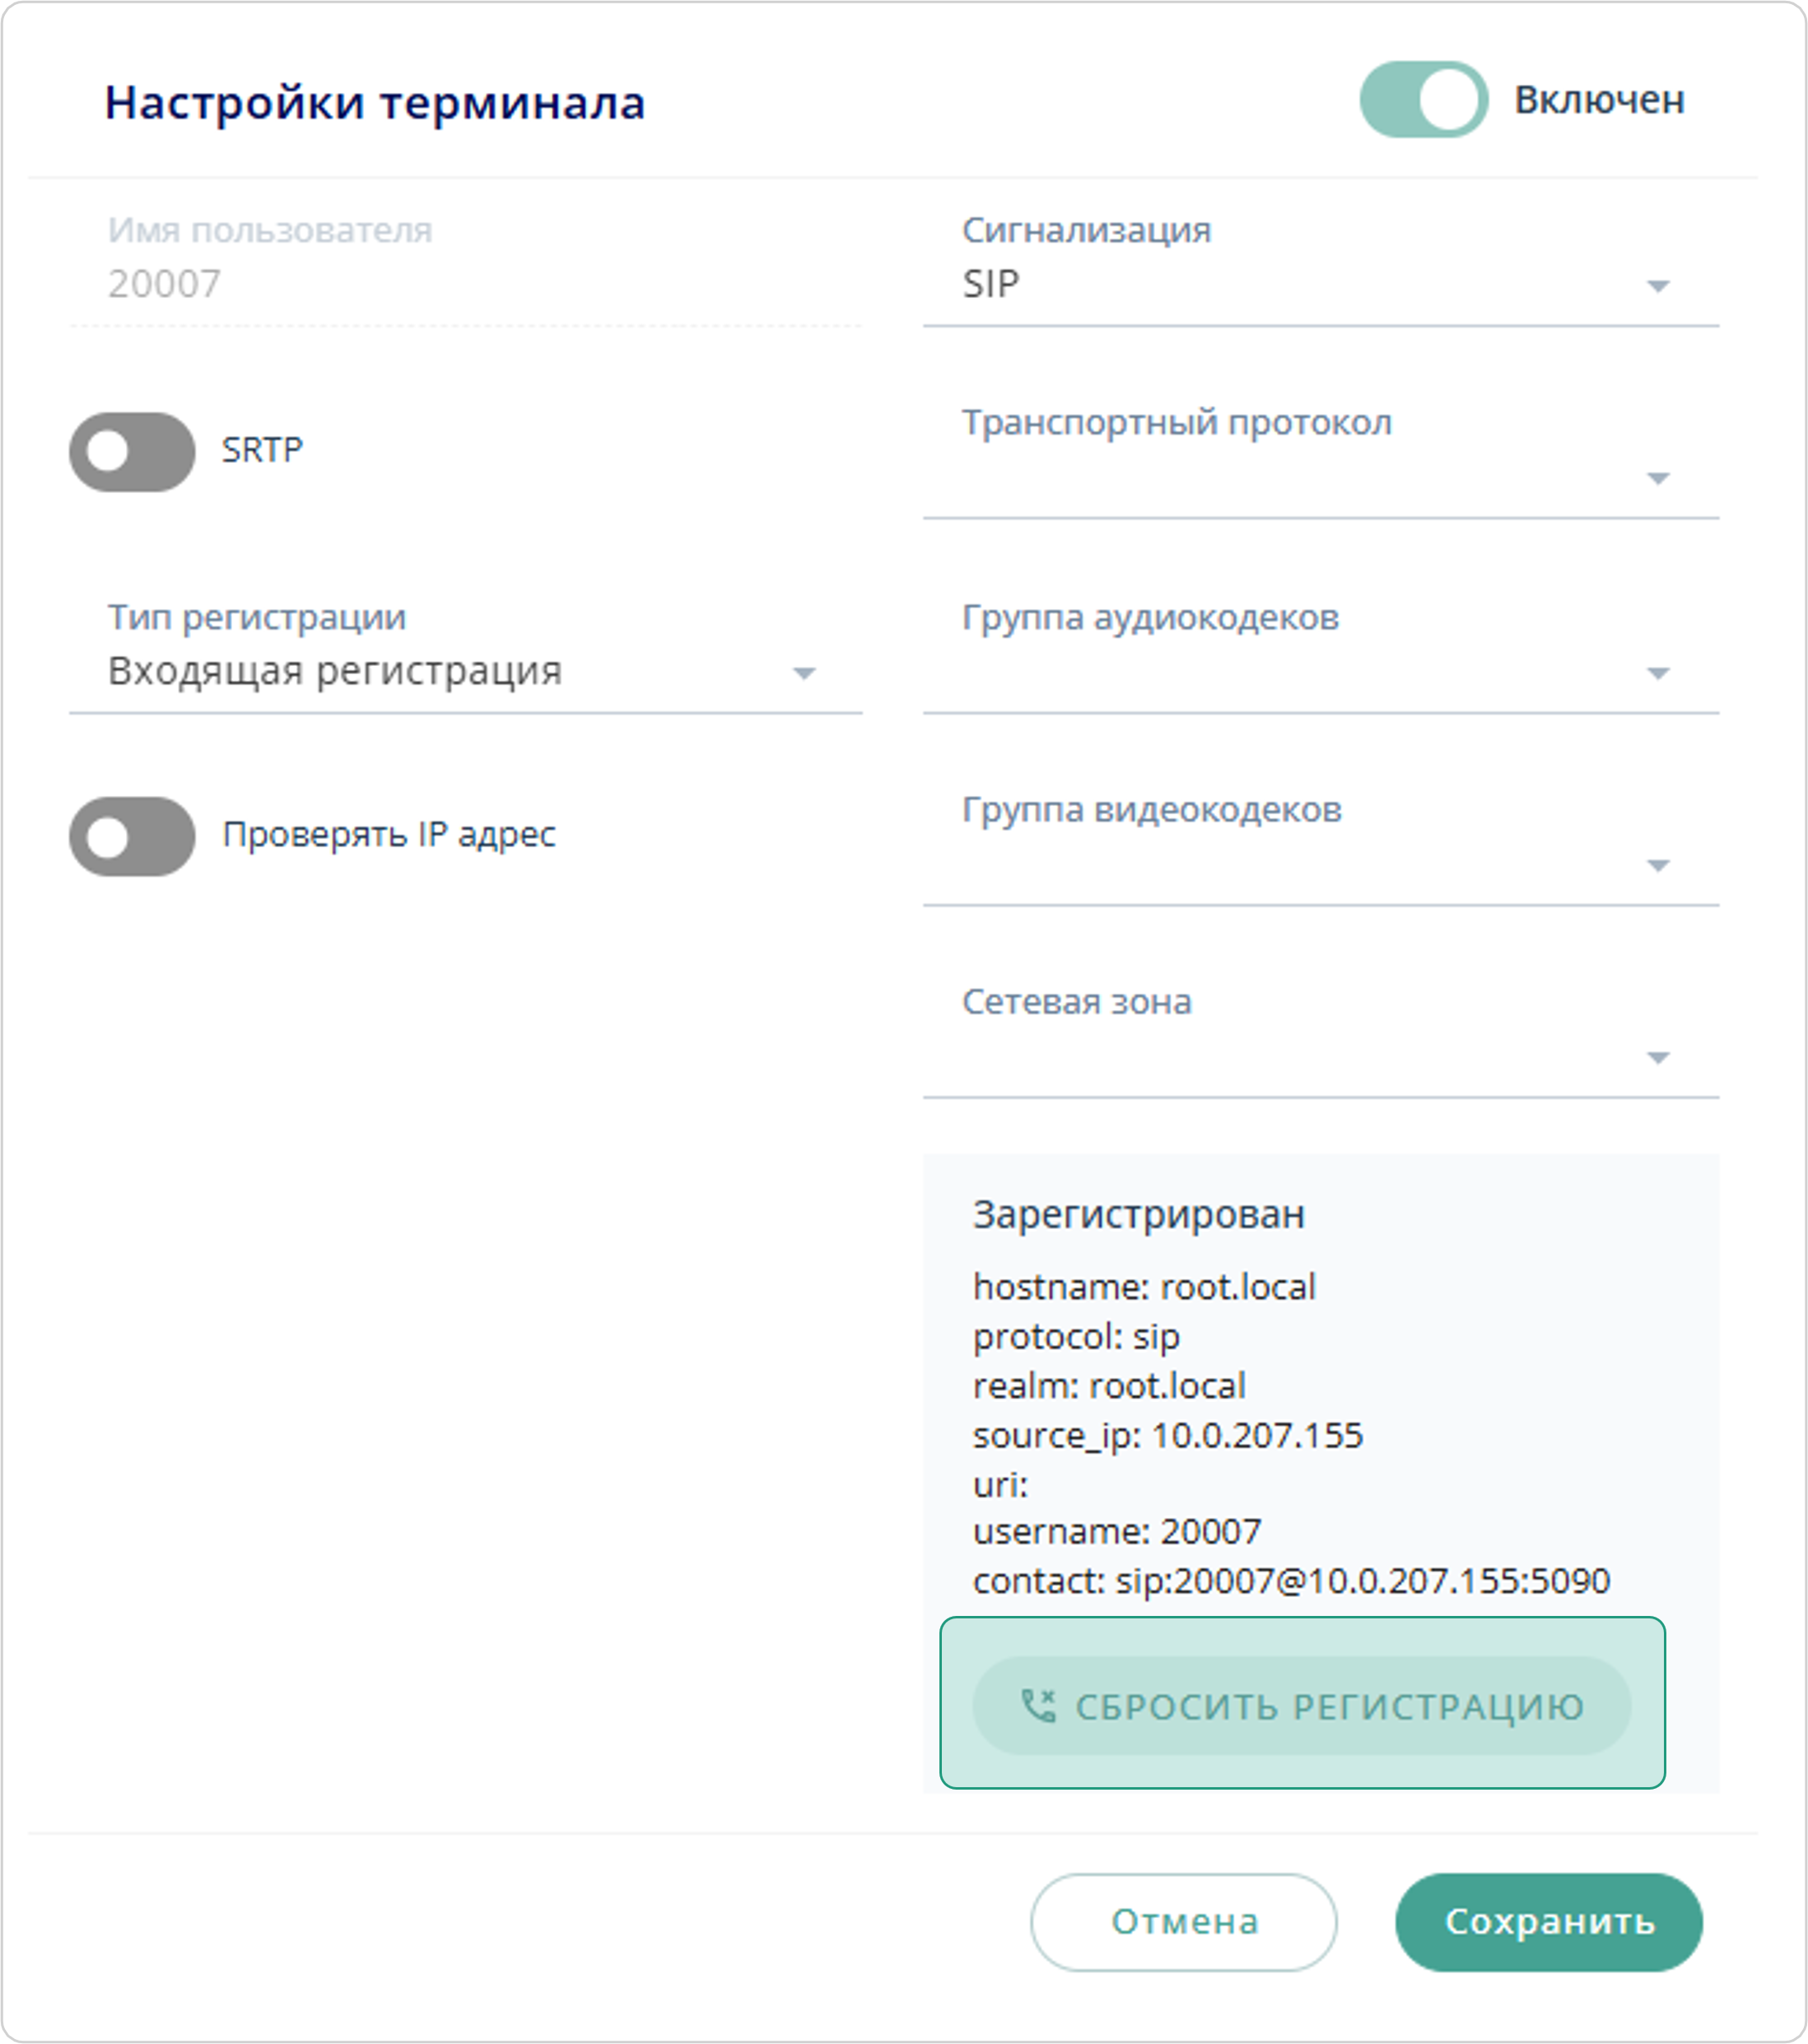
Task: Click the Настройки терминала dialog title
Action: tap(375, 103)
